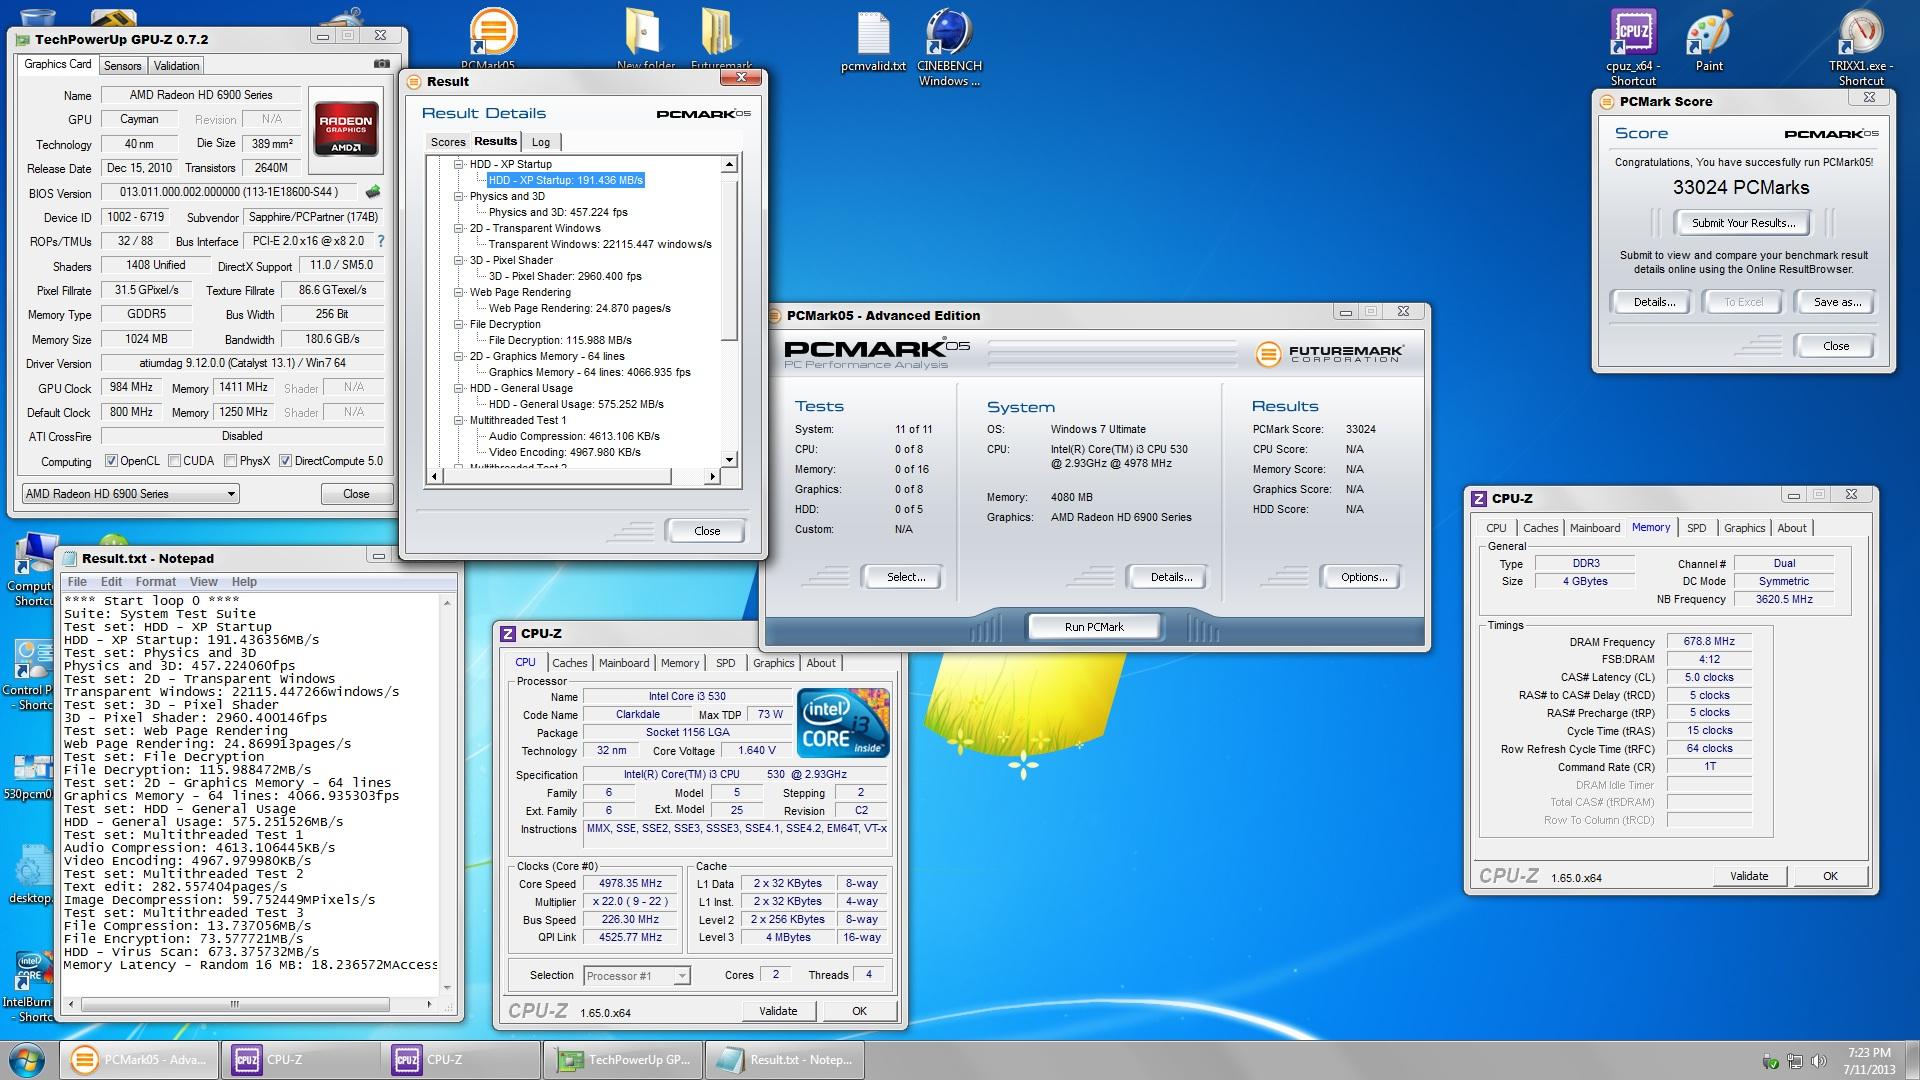Viewport: 1920px width, 1080px height.
Task: Click the volume speaker tray icon
Action: pyautogui.click(x=1819, y=1061)
